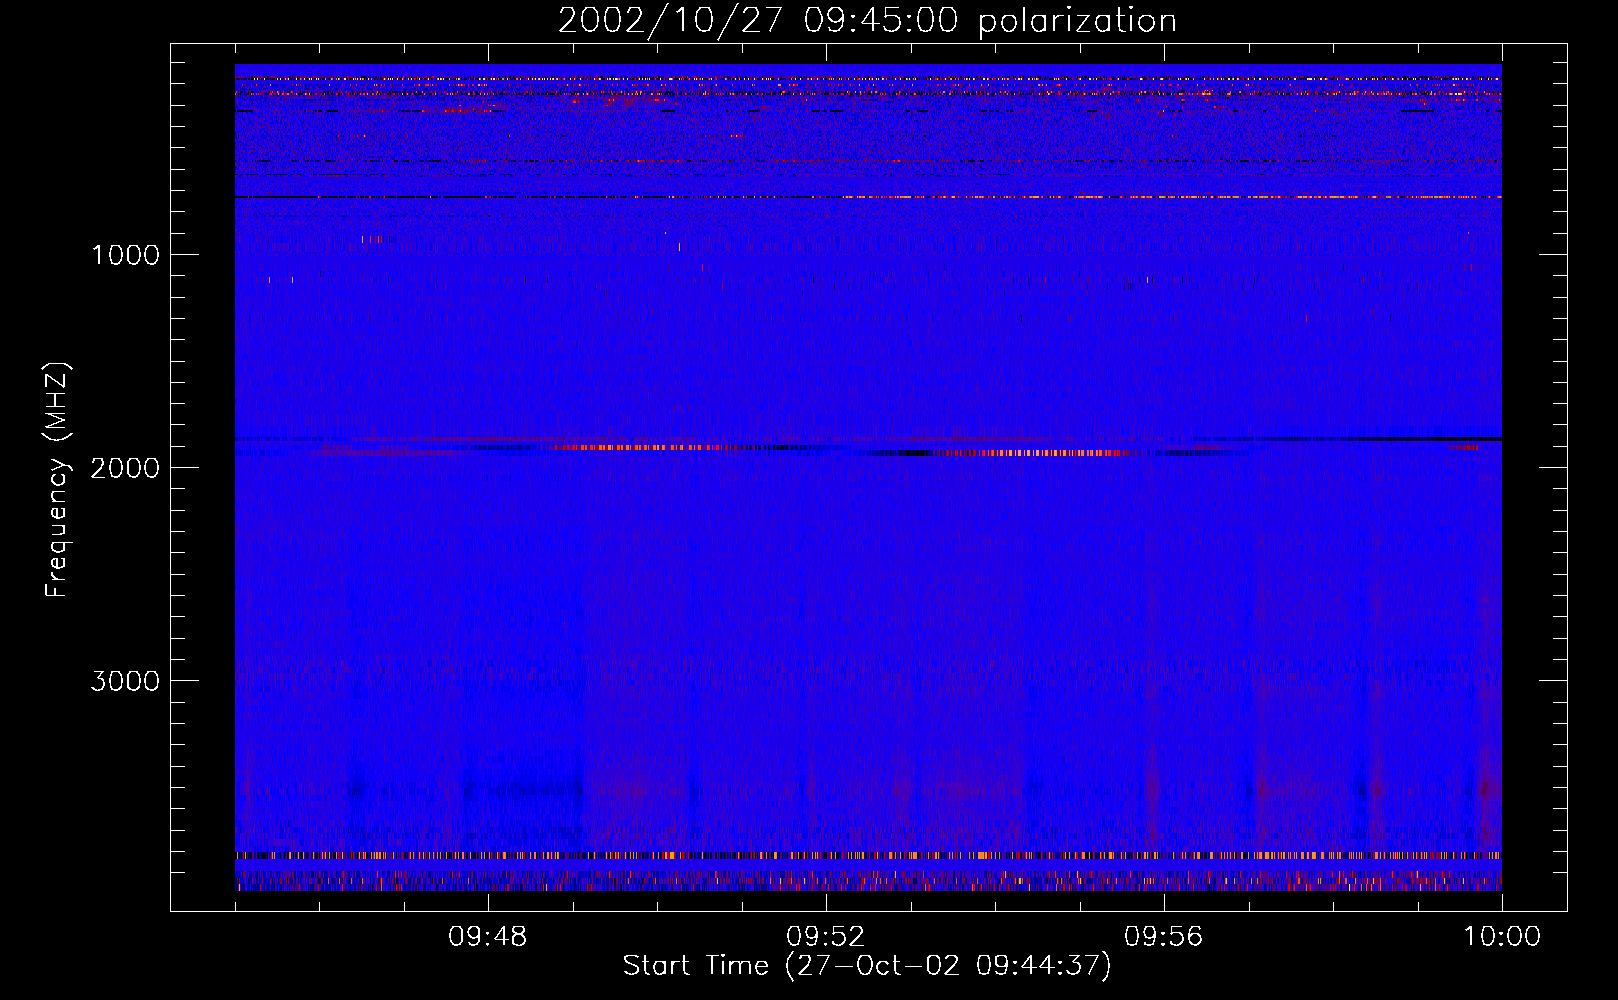The width and height of the screenshot is (1618, 1000).
Task: Click the orange-black striped band near the spectrogram bottom
Action: point(868,856)
